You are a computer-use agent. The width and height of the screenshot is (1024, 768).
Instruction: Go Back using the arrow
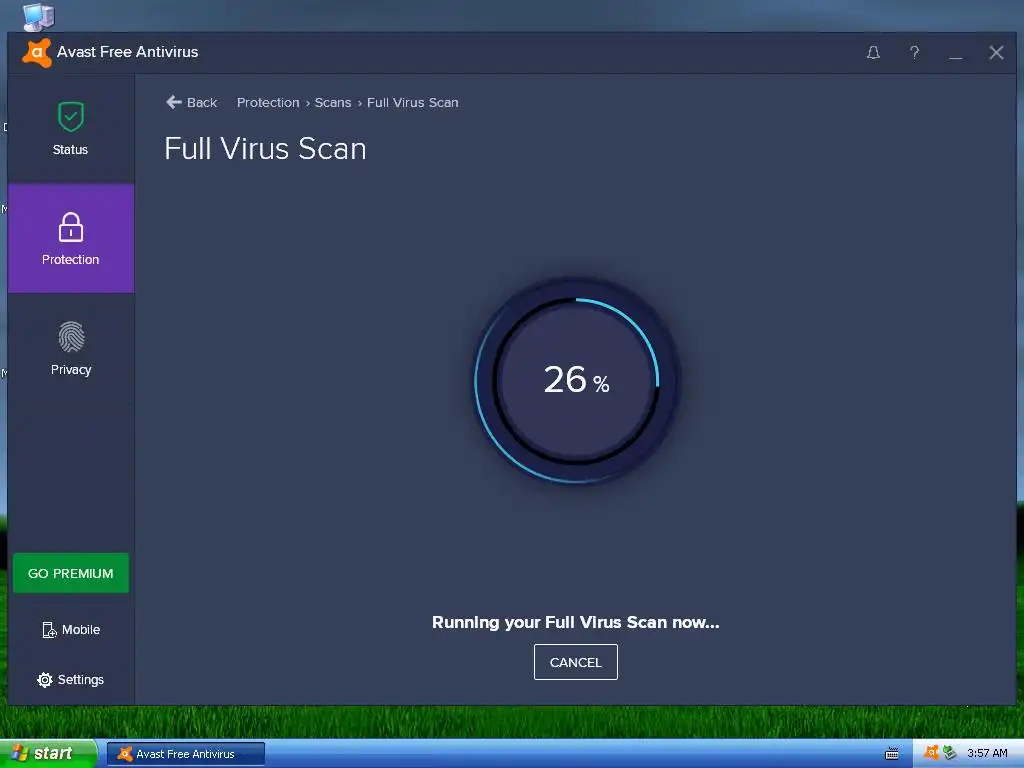pos(191,103)
